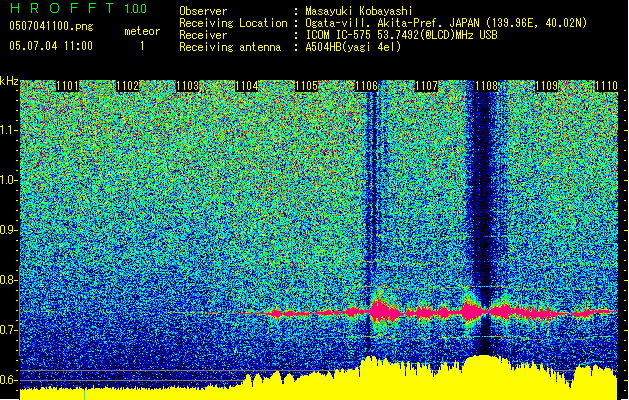
Task: Click the Receiver label
Action: click(203, 35)
